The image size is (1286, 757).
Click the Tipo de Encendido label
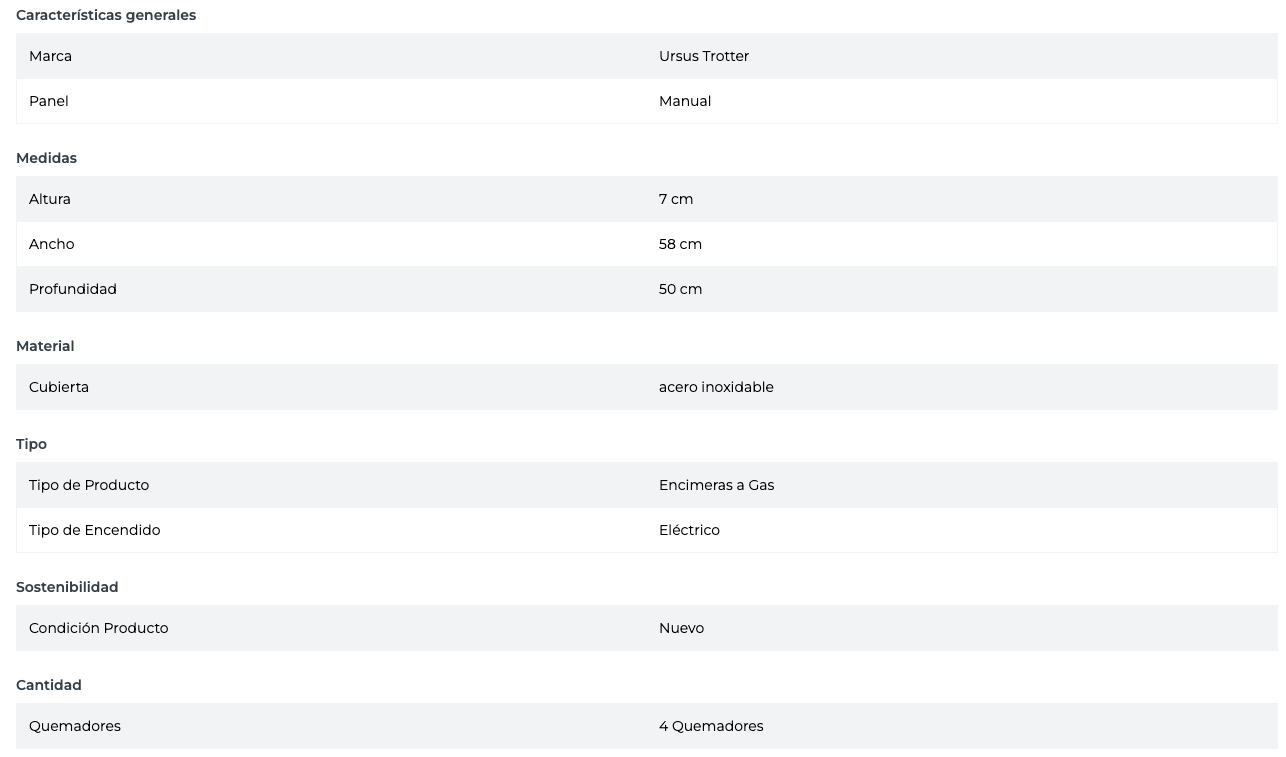[94, 530]
